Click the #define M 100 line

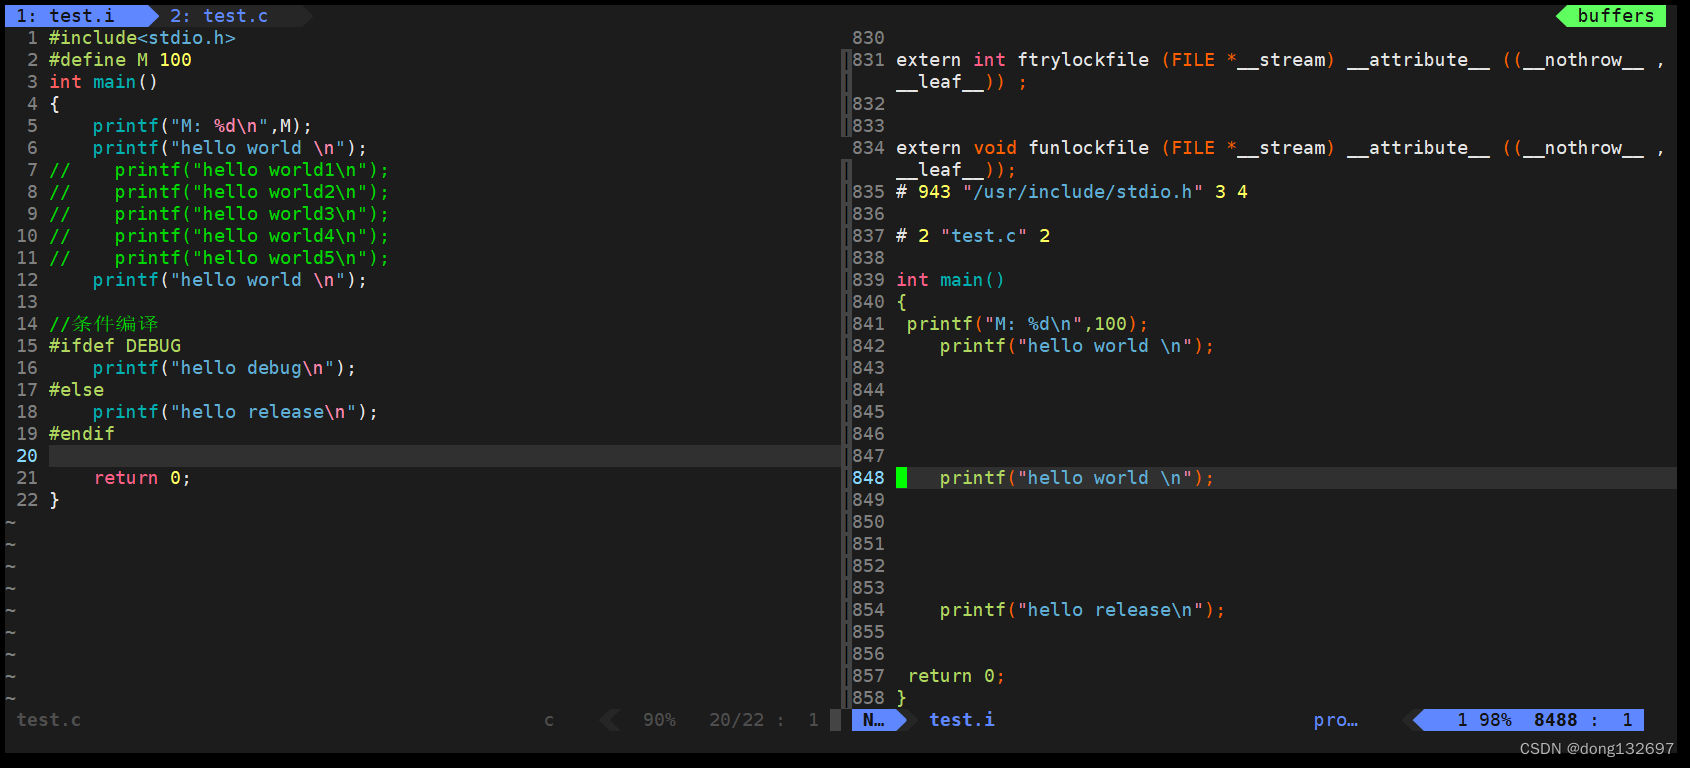coord(120,60)
